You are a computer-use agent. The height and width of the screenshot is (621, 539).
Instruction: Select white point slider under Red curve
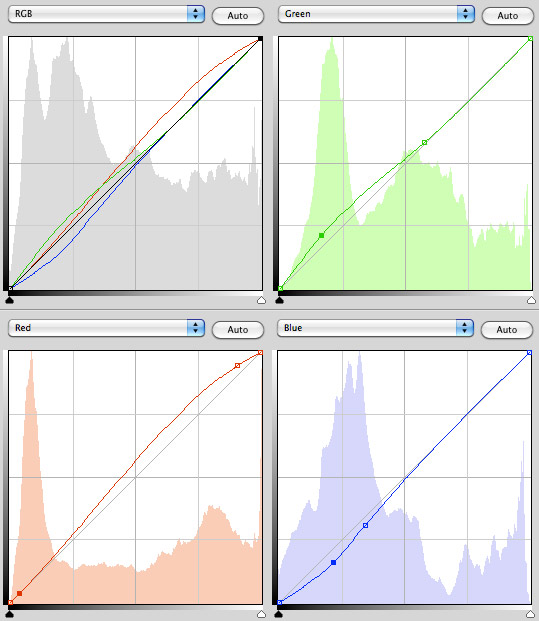[261, 614]
